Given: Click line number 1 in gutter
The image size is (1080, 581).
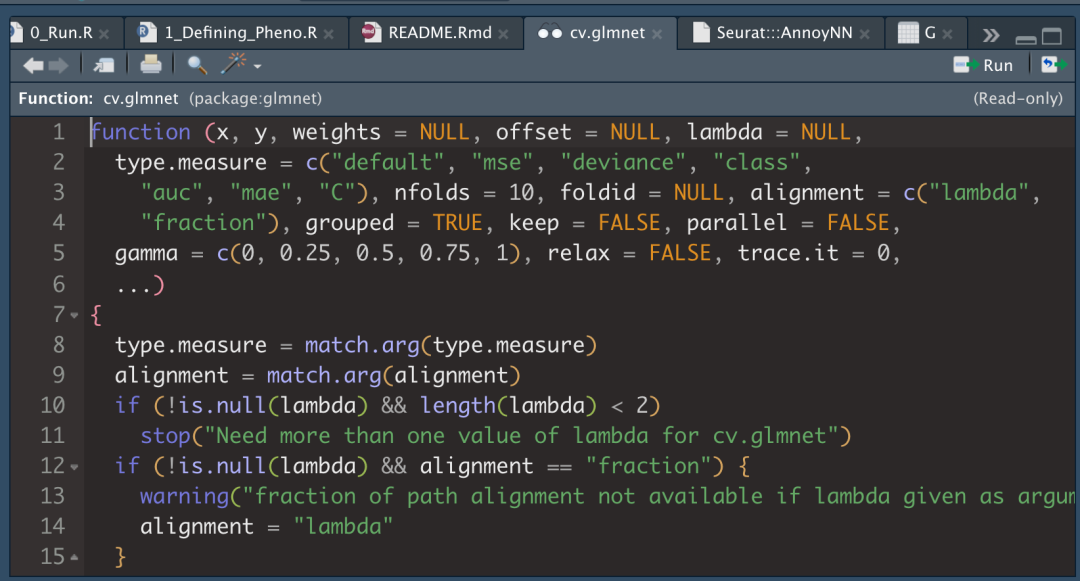Looking at the screenshot, I should point(59,131).
